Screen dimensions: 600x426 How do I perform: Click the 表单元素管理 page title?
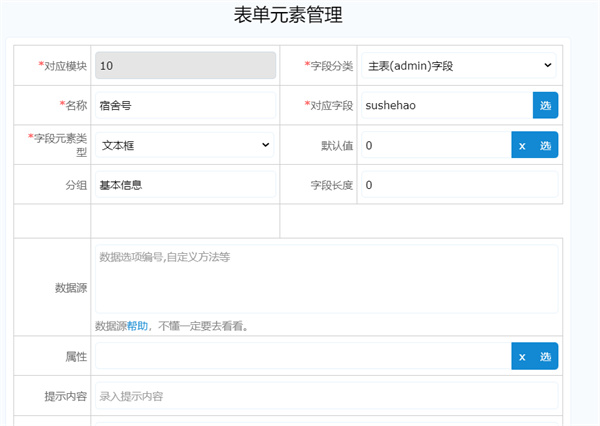pyautogui.click(x=288, y=15)
